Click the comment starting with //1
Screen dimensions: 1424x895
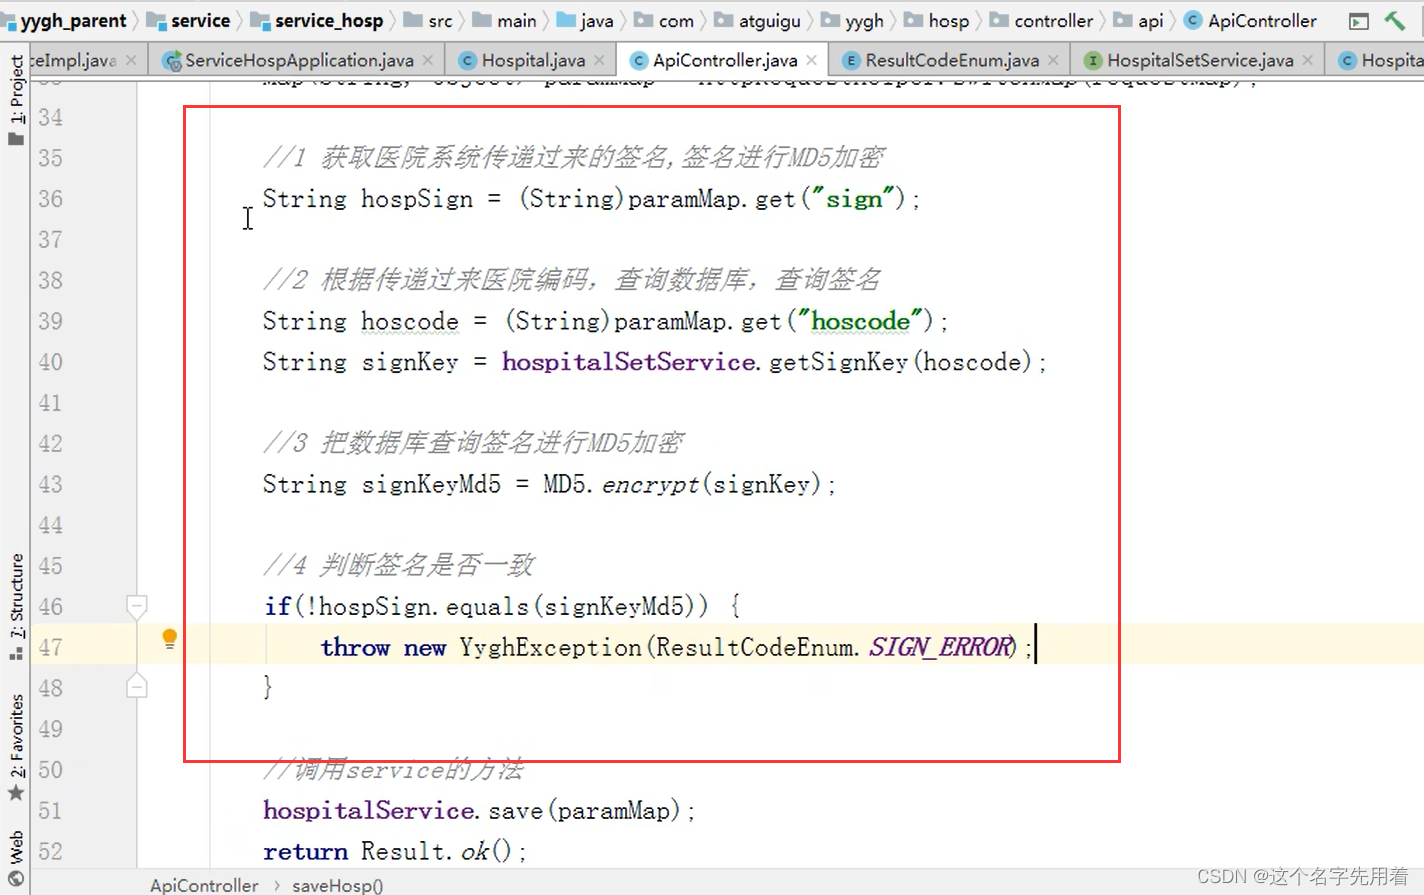point(574,158)
